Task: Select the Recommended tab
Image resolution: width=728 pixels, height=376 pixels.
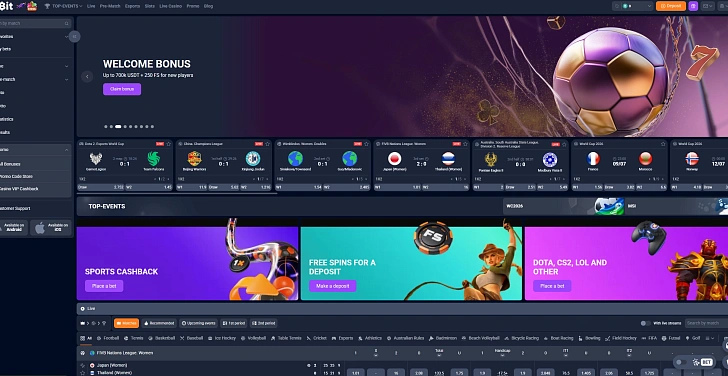Action: click(159, 323)
